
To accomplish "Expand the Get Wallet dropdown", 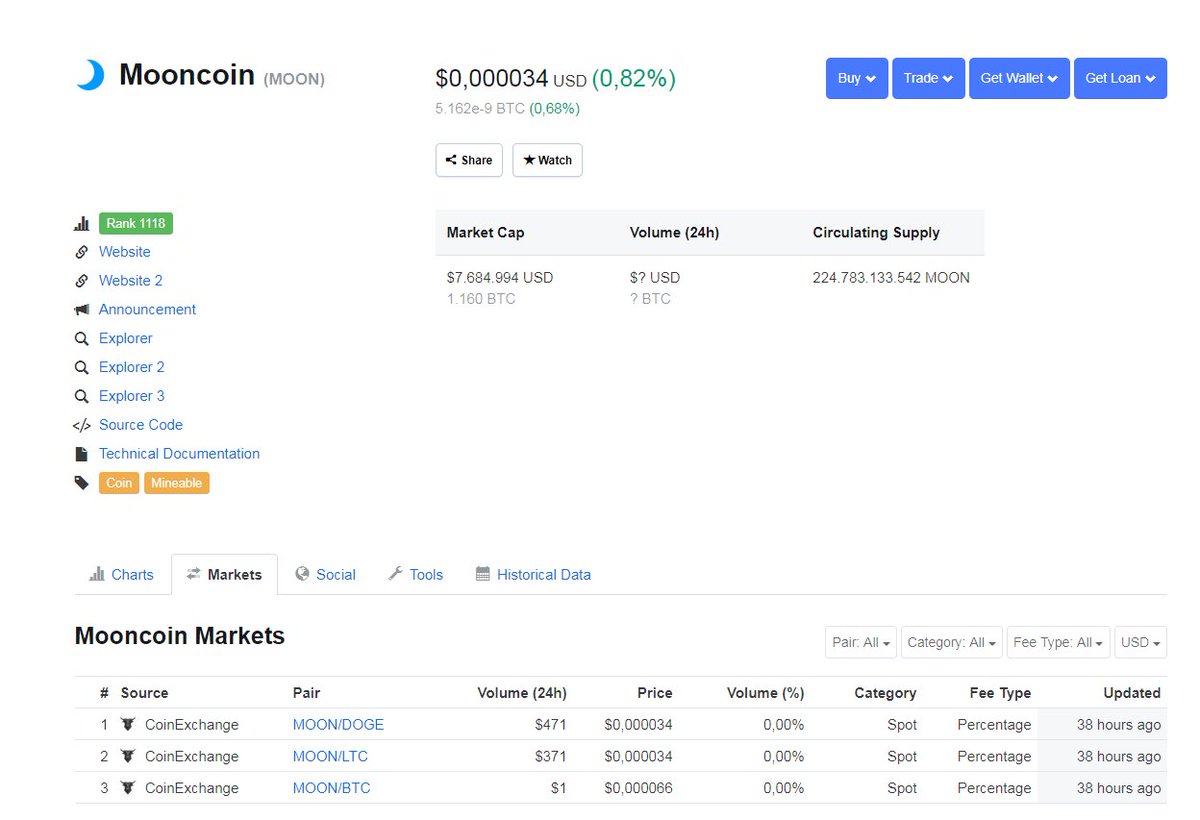I will pos(1019,78).
